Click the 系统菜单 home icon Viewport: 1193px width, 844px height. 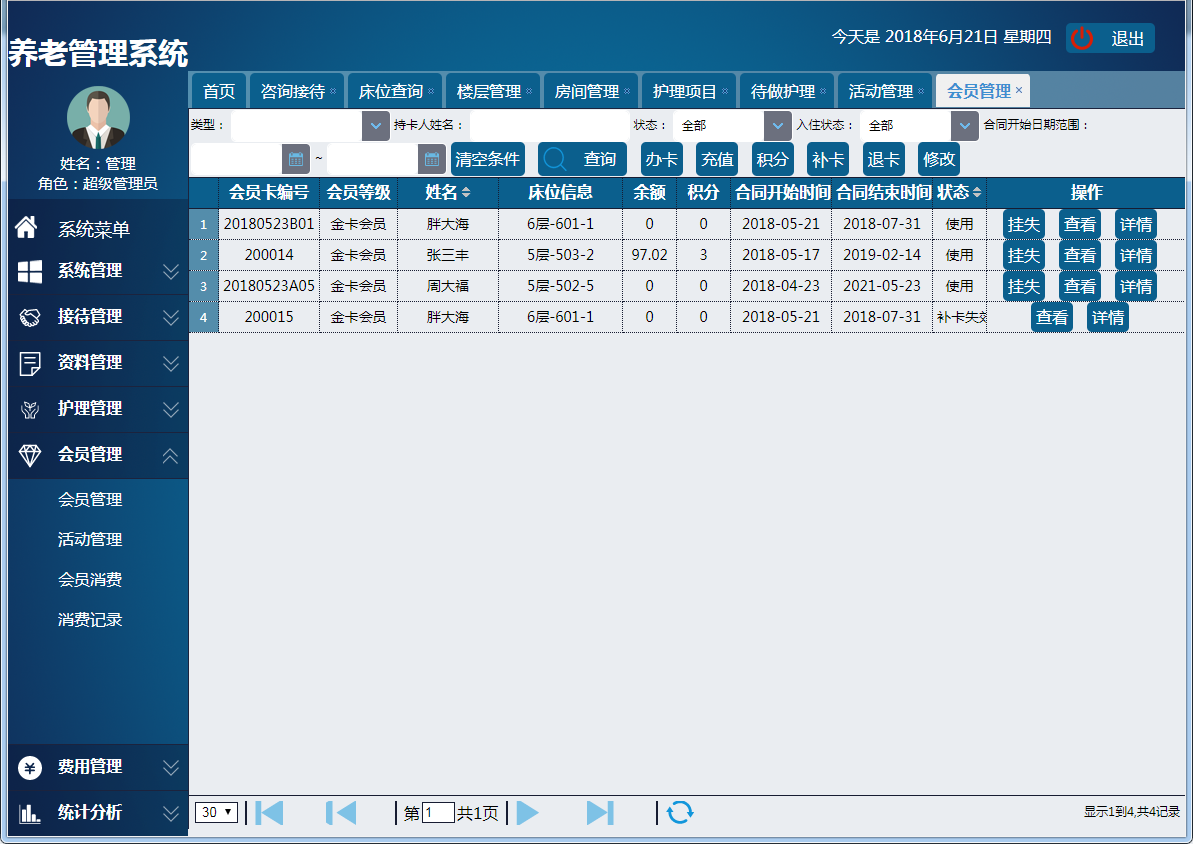(27, 228)
